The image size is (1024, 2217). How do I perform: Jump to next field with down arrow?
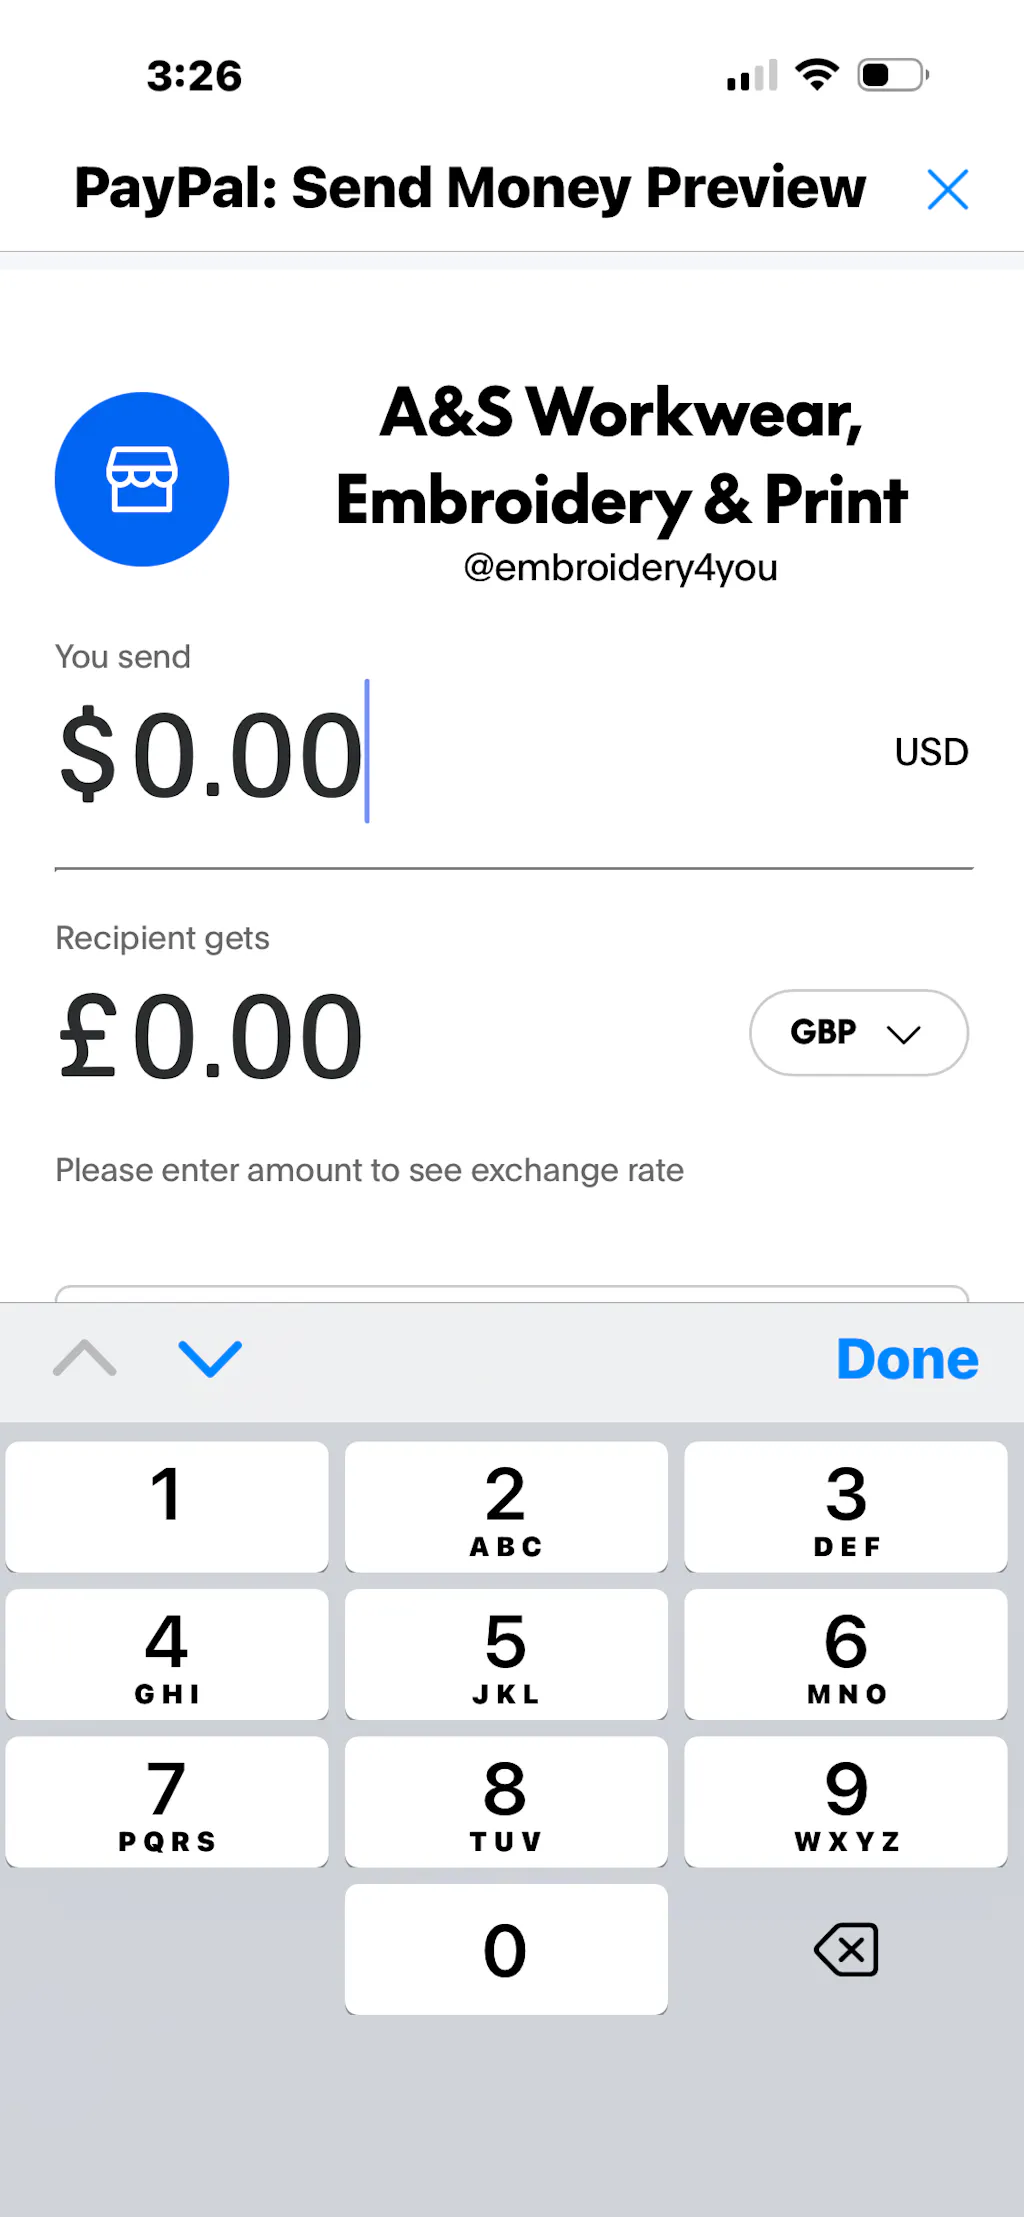210,1358
